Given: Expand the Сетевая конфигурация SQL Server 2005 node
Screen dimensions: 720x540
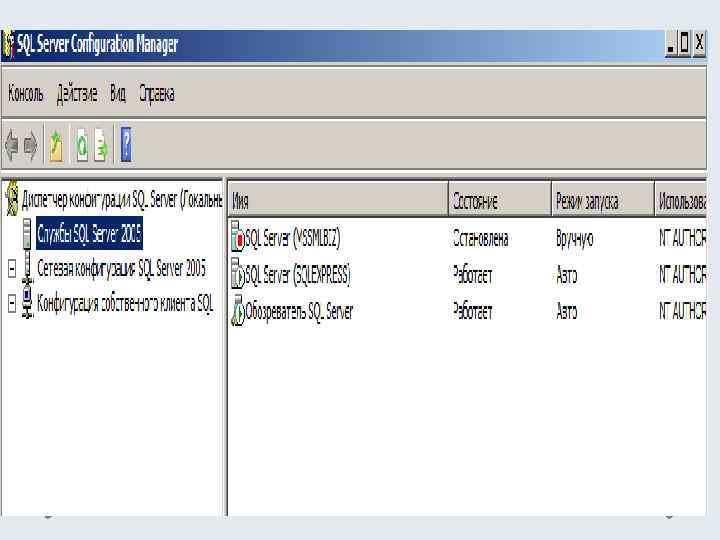Looking at the screenshot, I should [12, 269].
